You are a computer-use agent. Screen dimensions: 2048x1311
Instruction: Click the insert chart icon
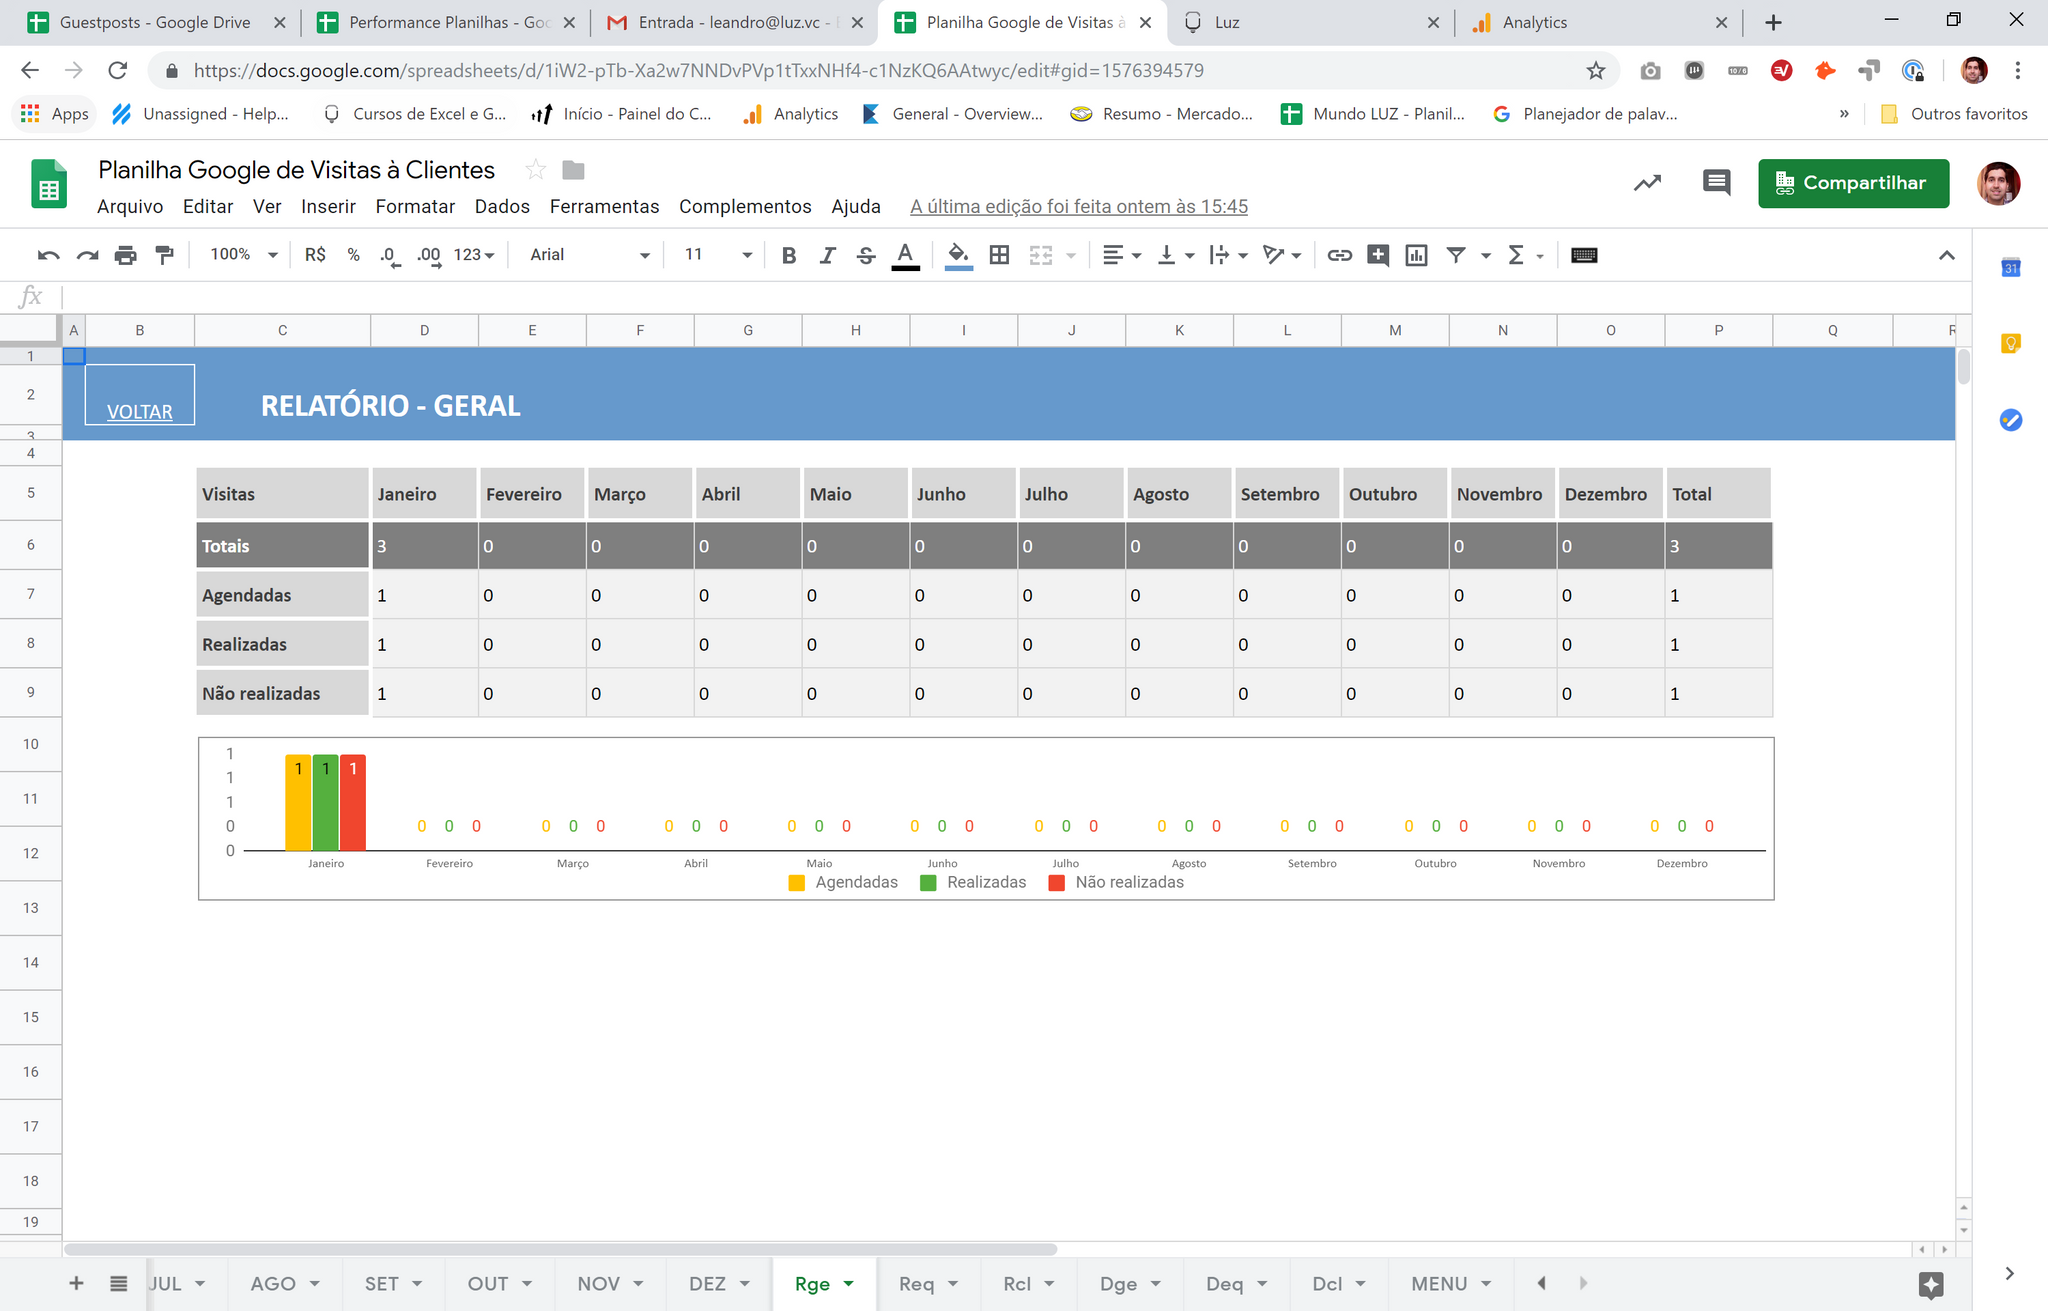click(1416, 255)
